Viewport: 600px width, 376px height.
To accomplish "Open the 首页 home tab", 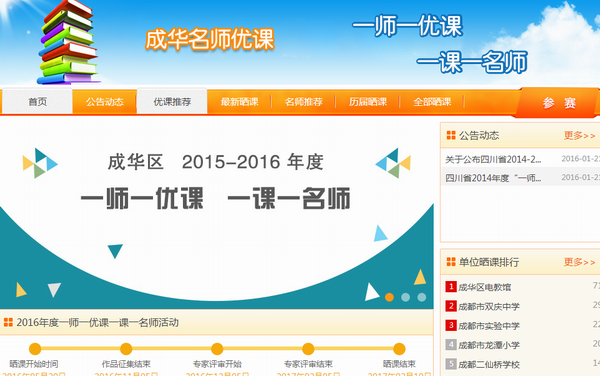I will 38,102.
